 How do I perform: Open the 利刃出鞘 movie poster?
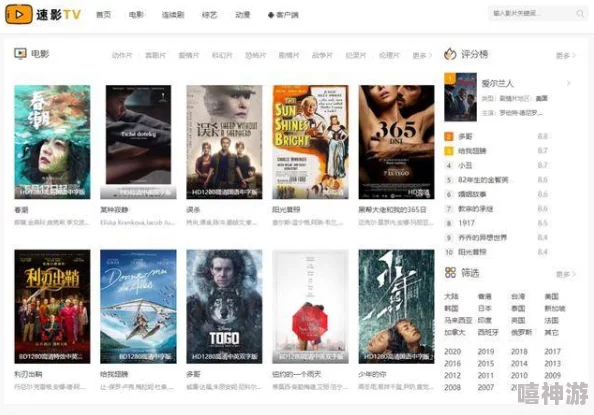pos(52,306)
